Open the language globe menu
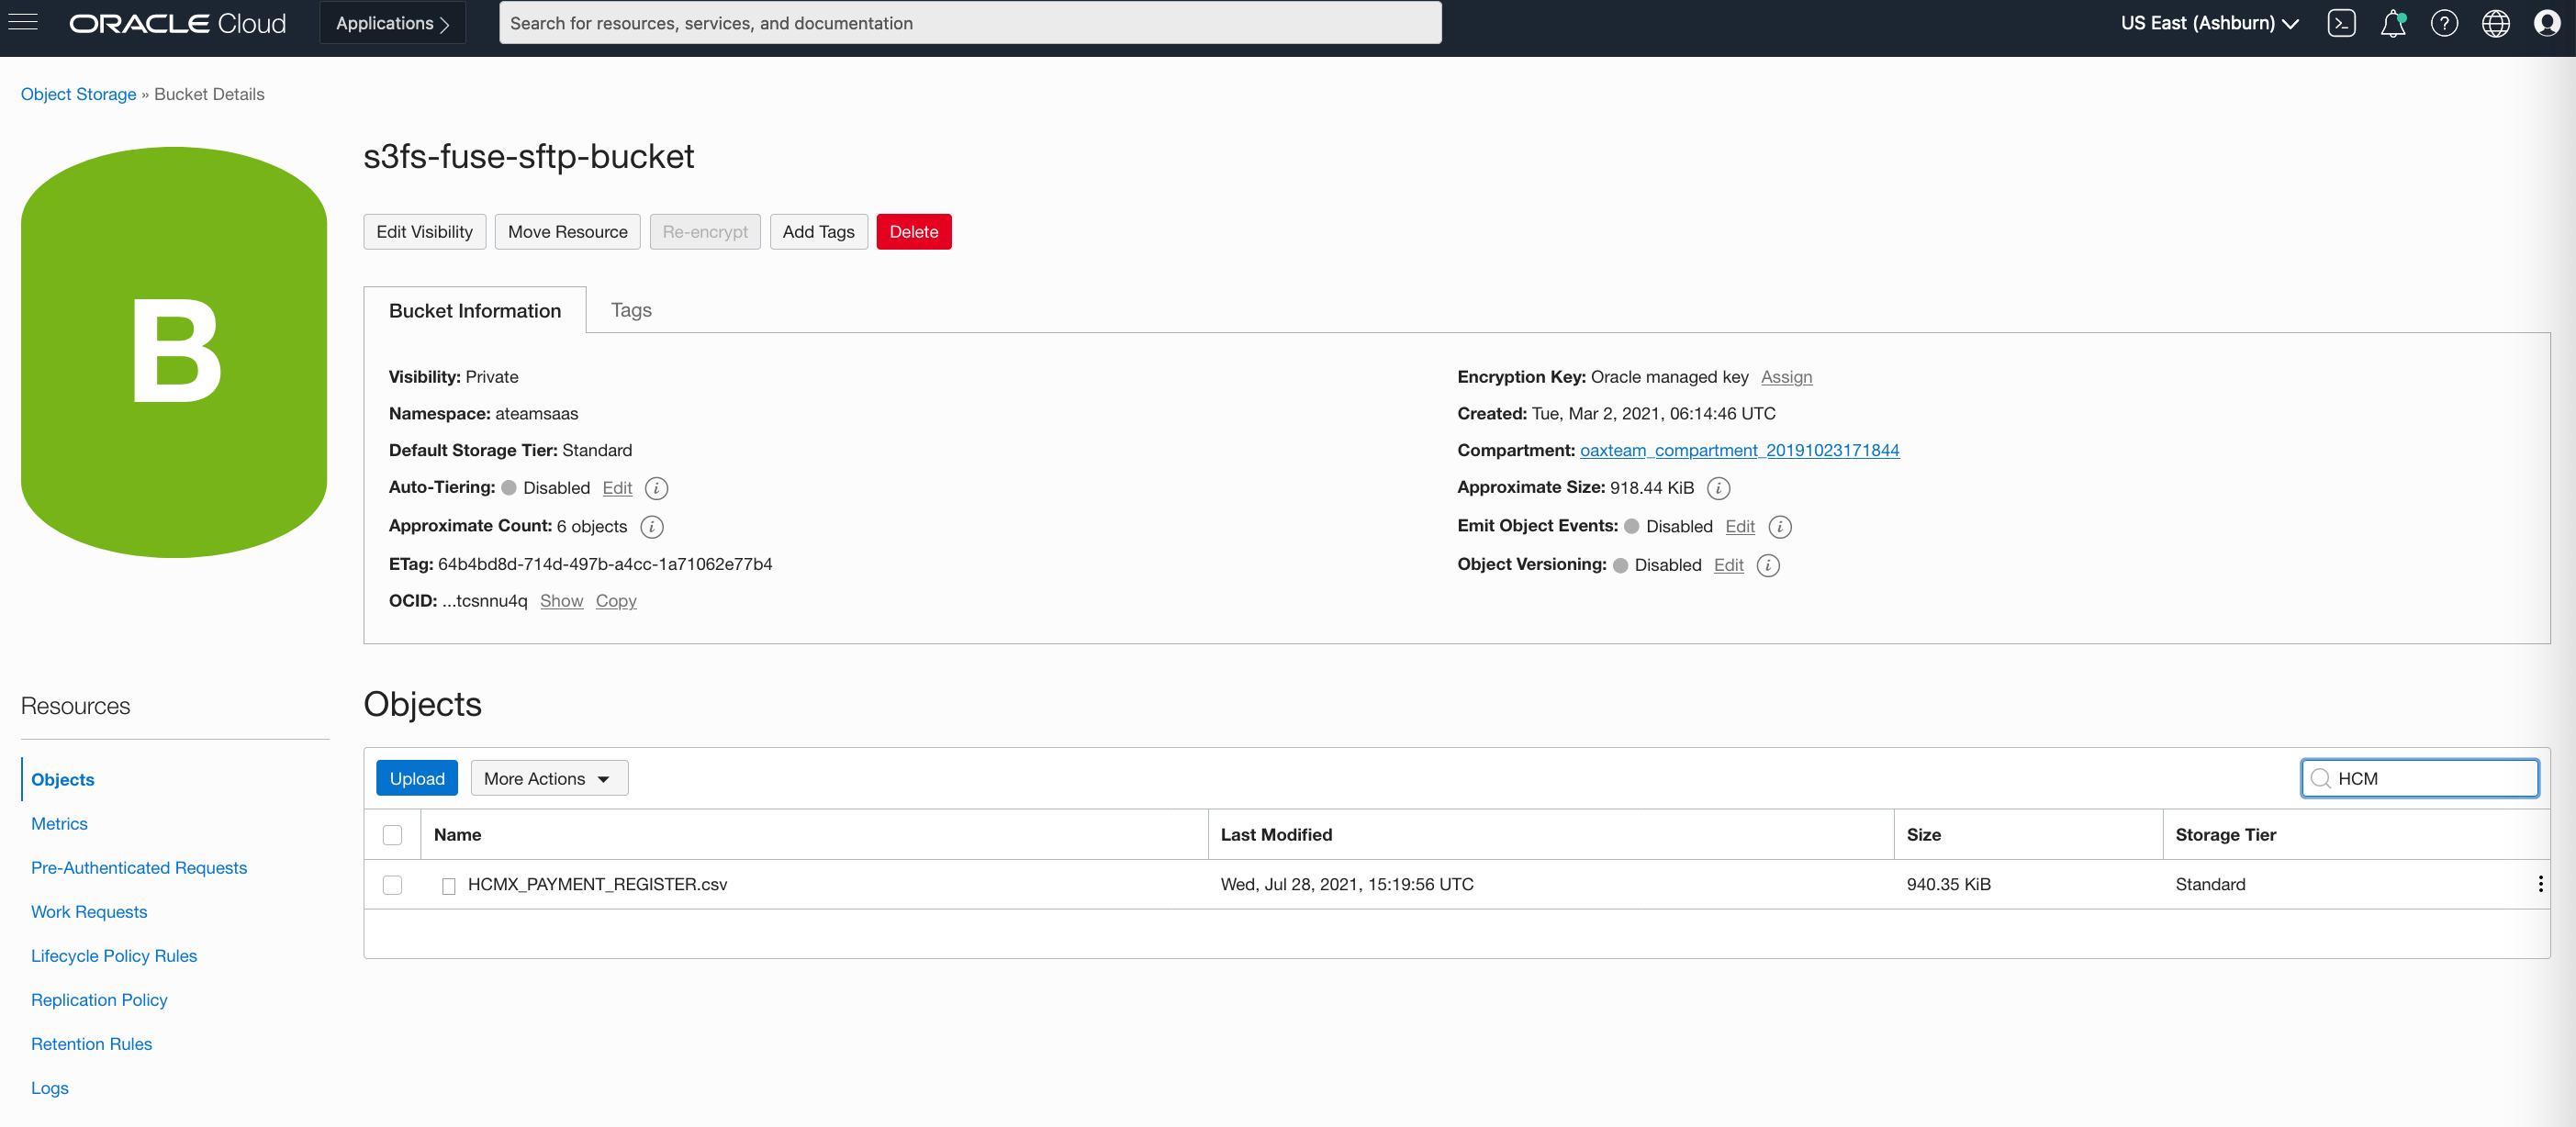This screenshot has height=1127, width=2576. 2495,23
